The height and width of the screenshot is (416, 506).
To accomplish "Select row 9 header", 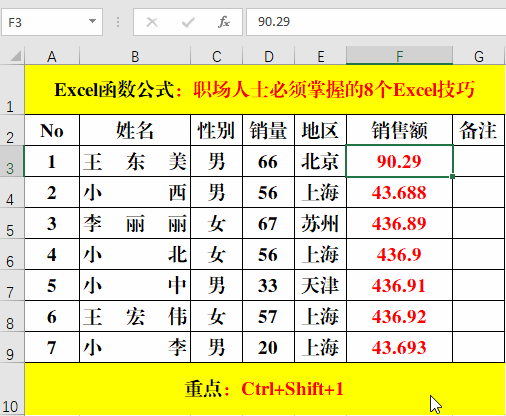I will (12, 347).
